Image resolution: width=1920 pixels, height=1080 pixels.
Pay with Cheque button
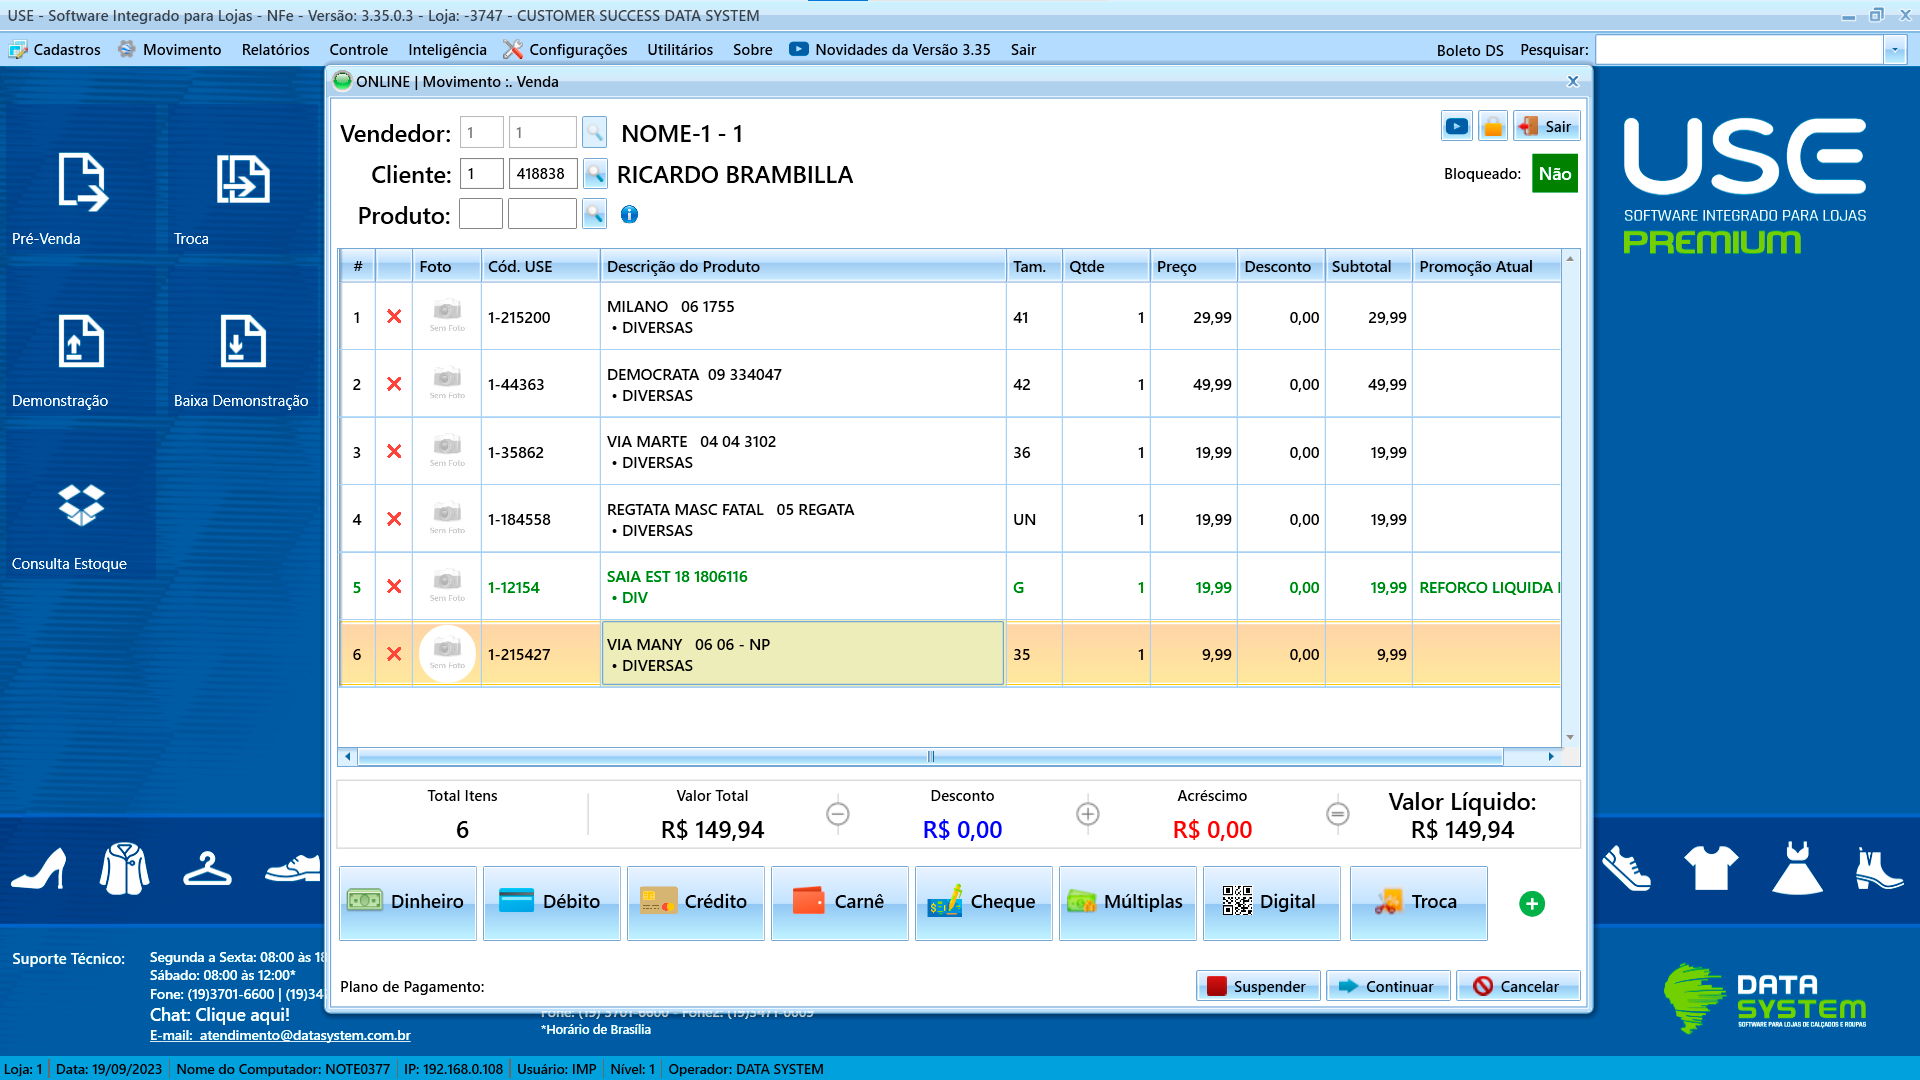click(984, 903)
